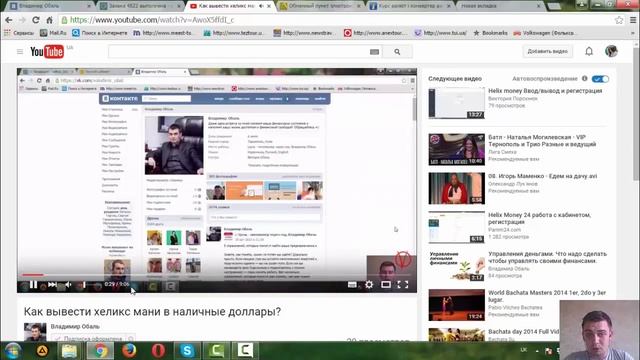Viewport: 640px width, 360px height.
Task: Switch to the Владимир Обаль tab
Action: 50,6
